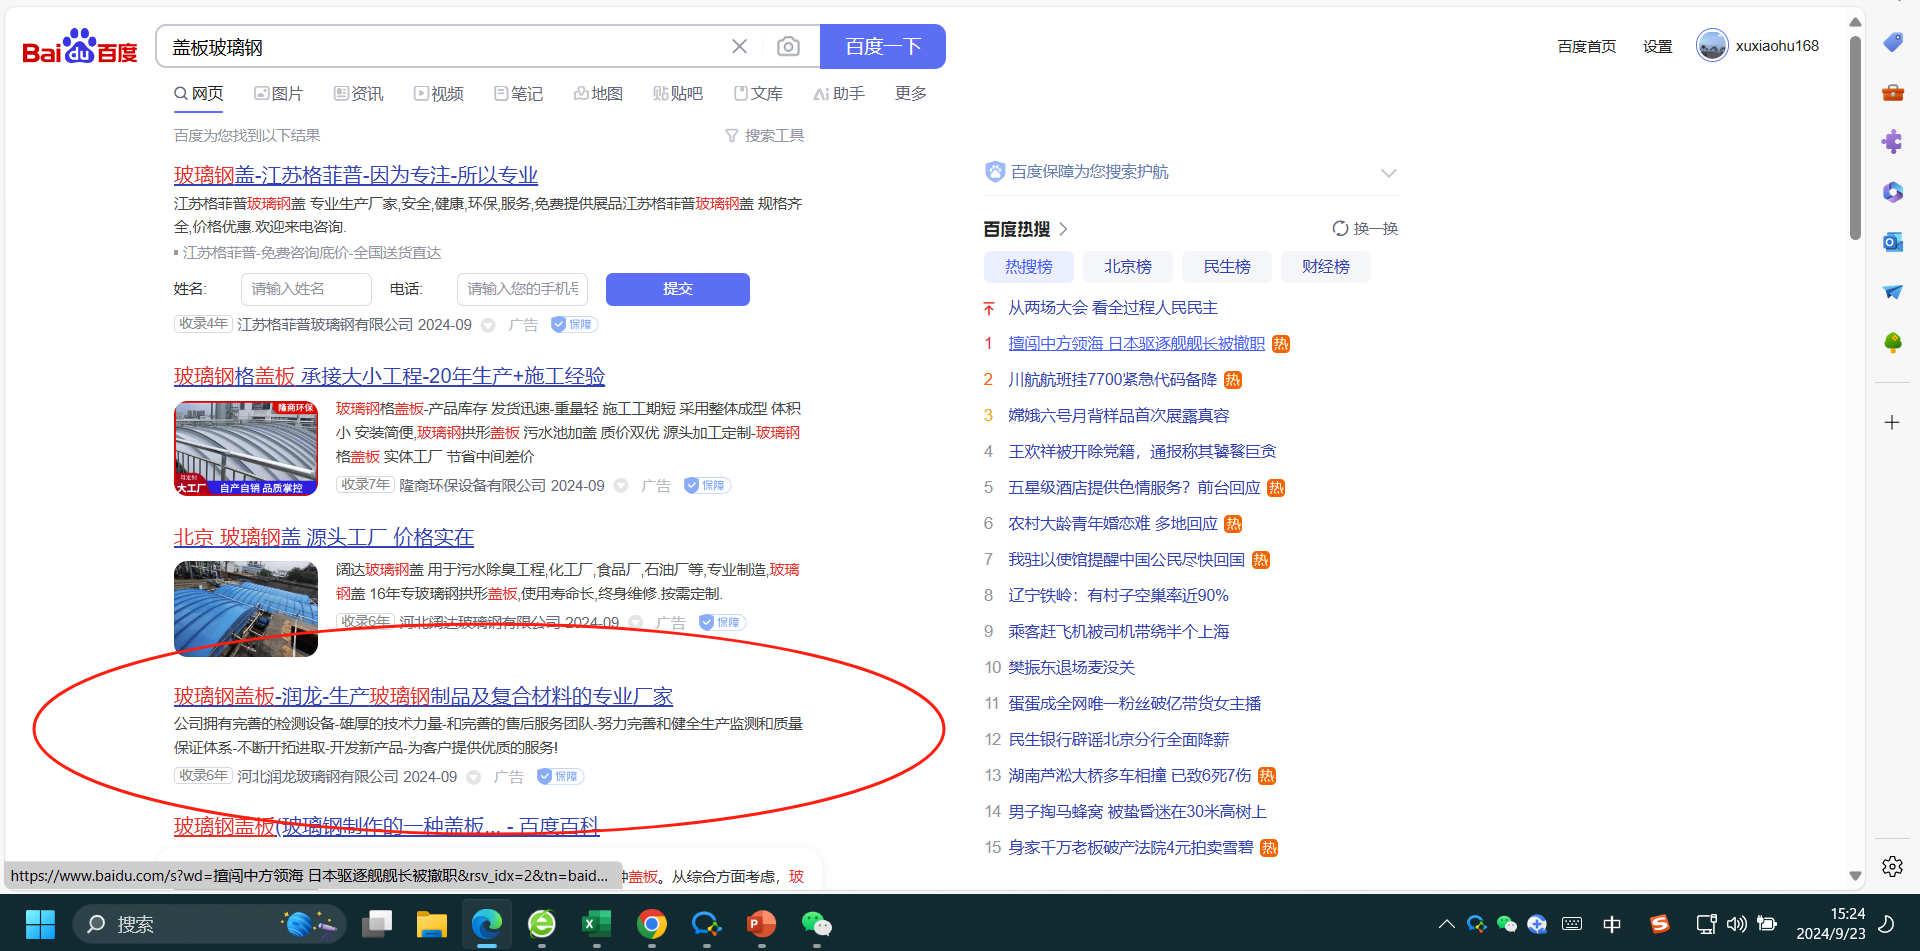
Task: Open sidebar settings gear icon
Action: point(1892,866)
